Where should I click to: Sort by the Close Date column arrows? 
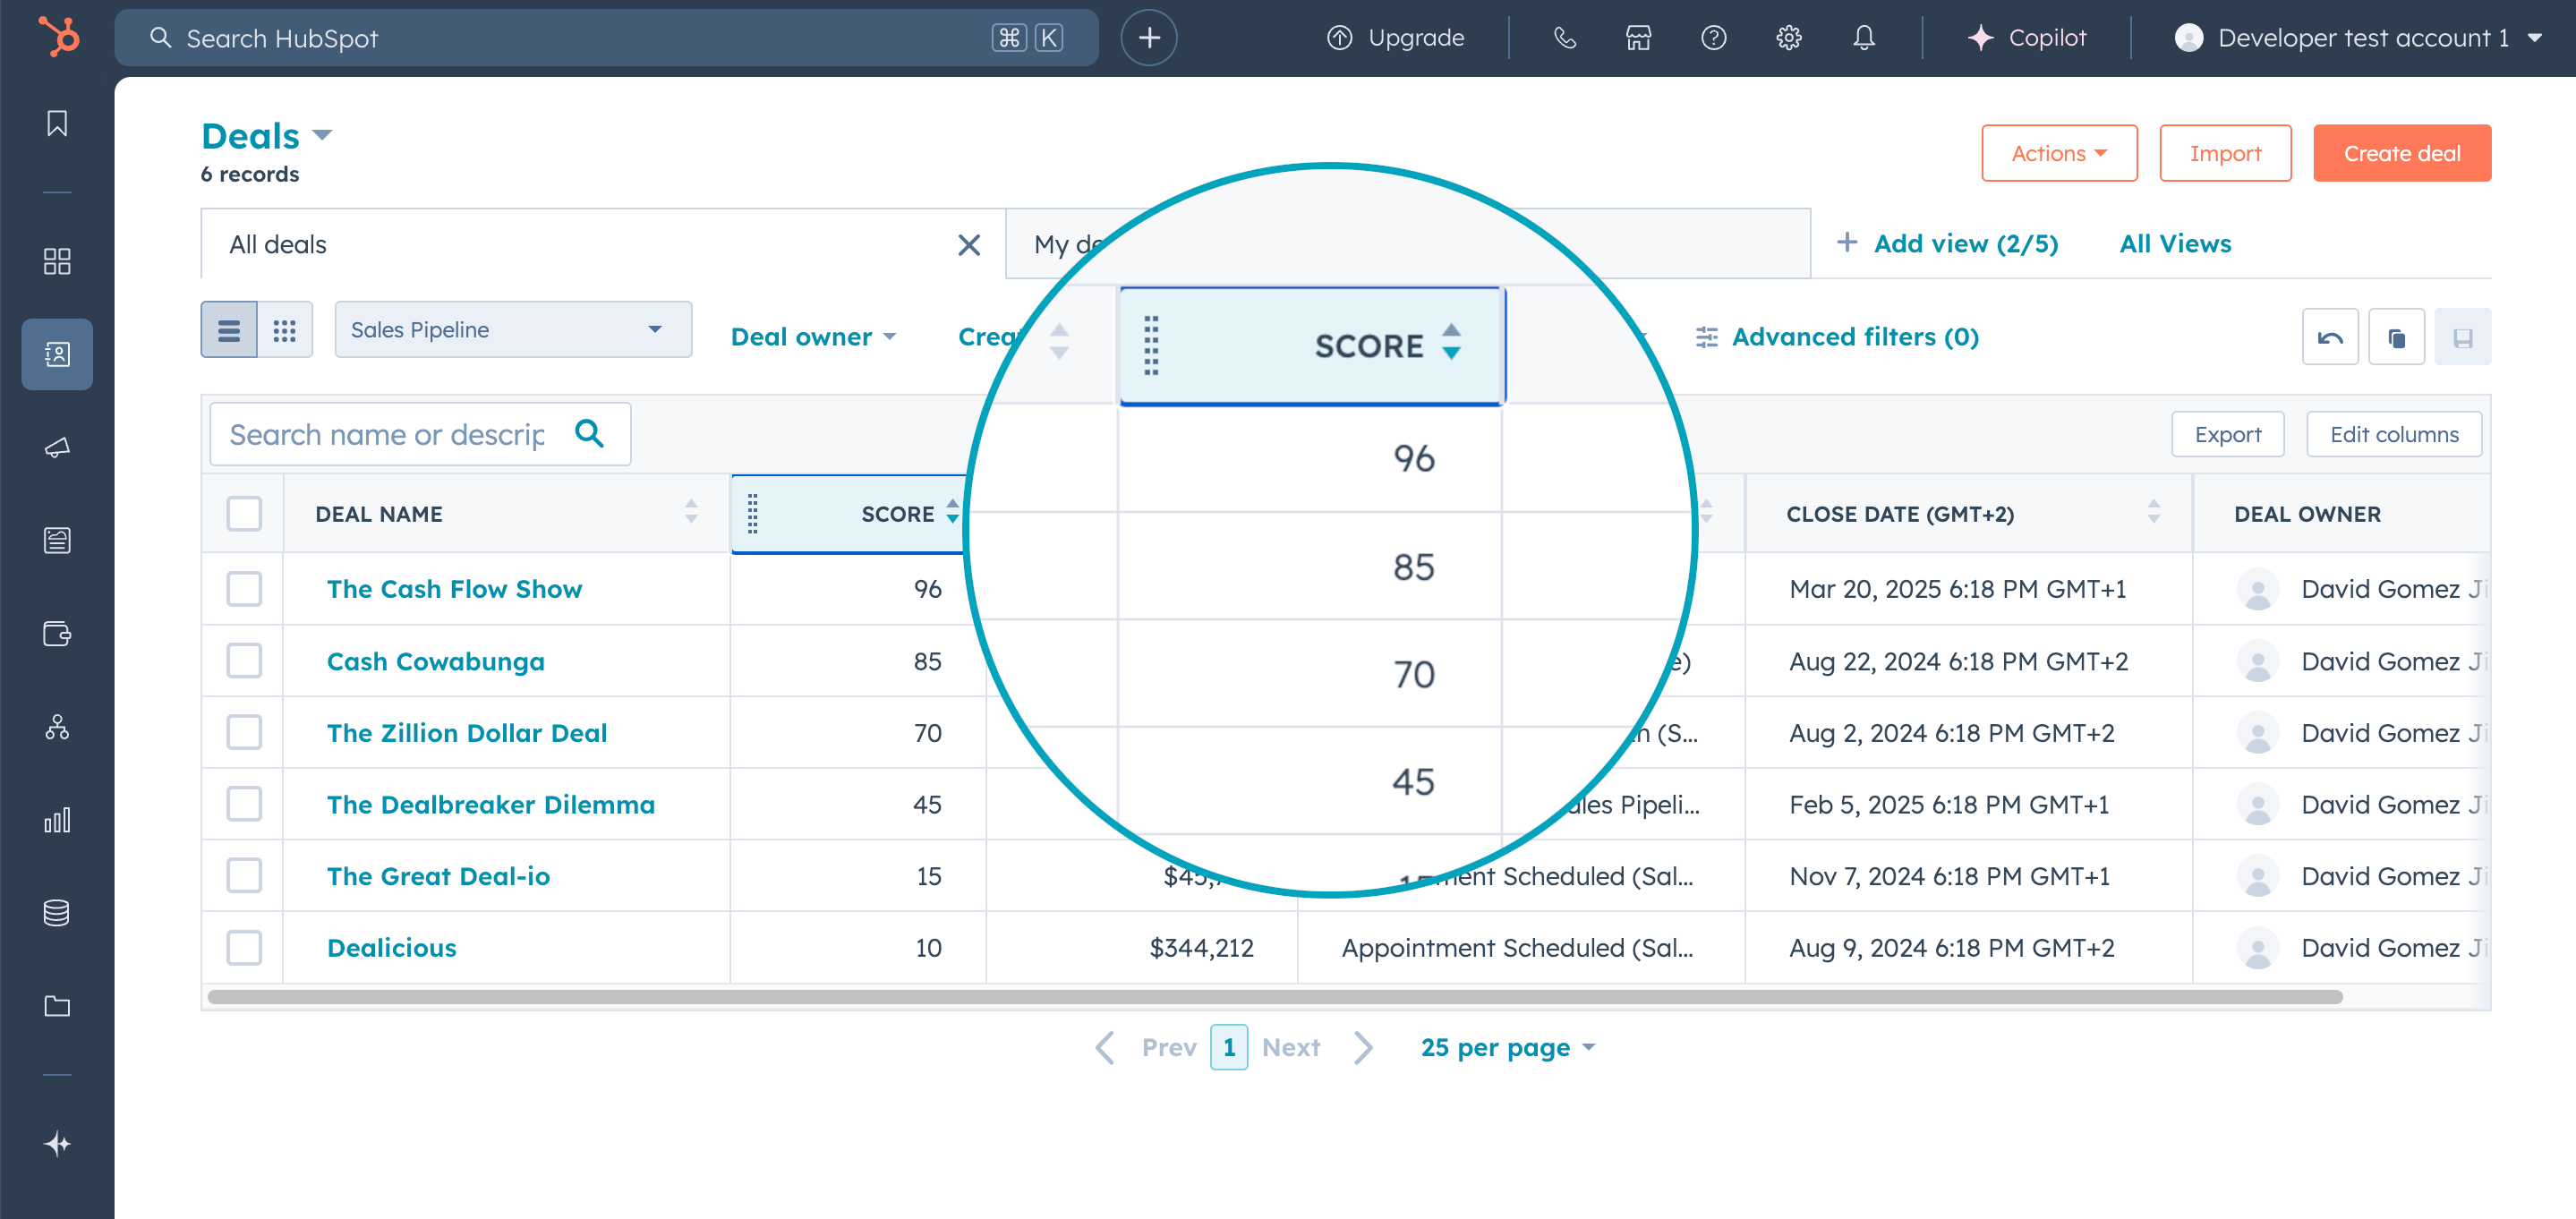point(2154,513)
